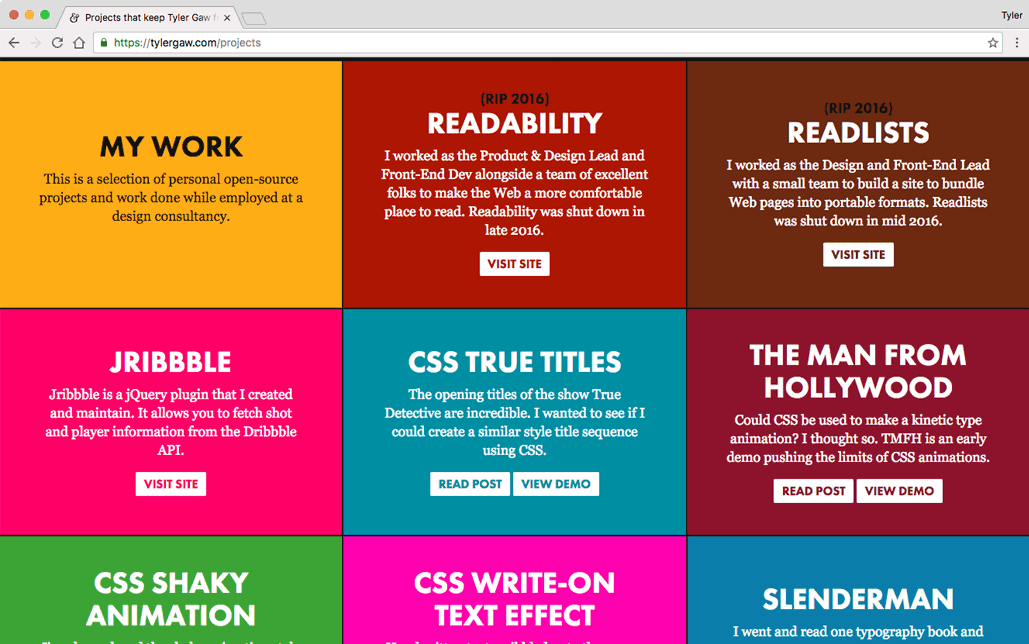Click the back navigation arrow

(13, 42)
